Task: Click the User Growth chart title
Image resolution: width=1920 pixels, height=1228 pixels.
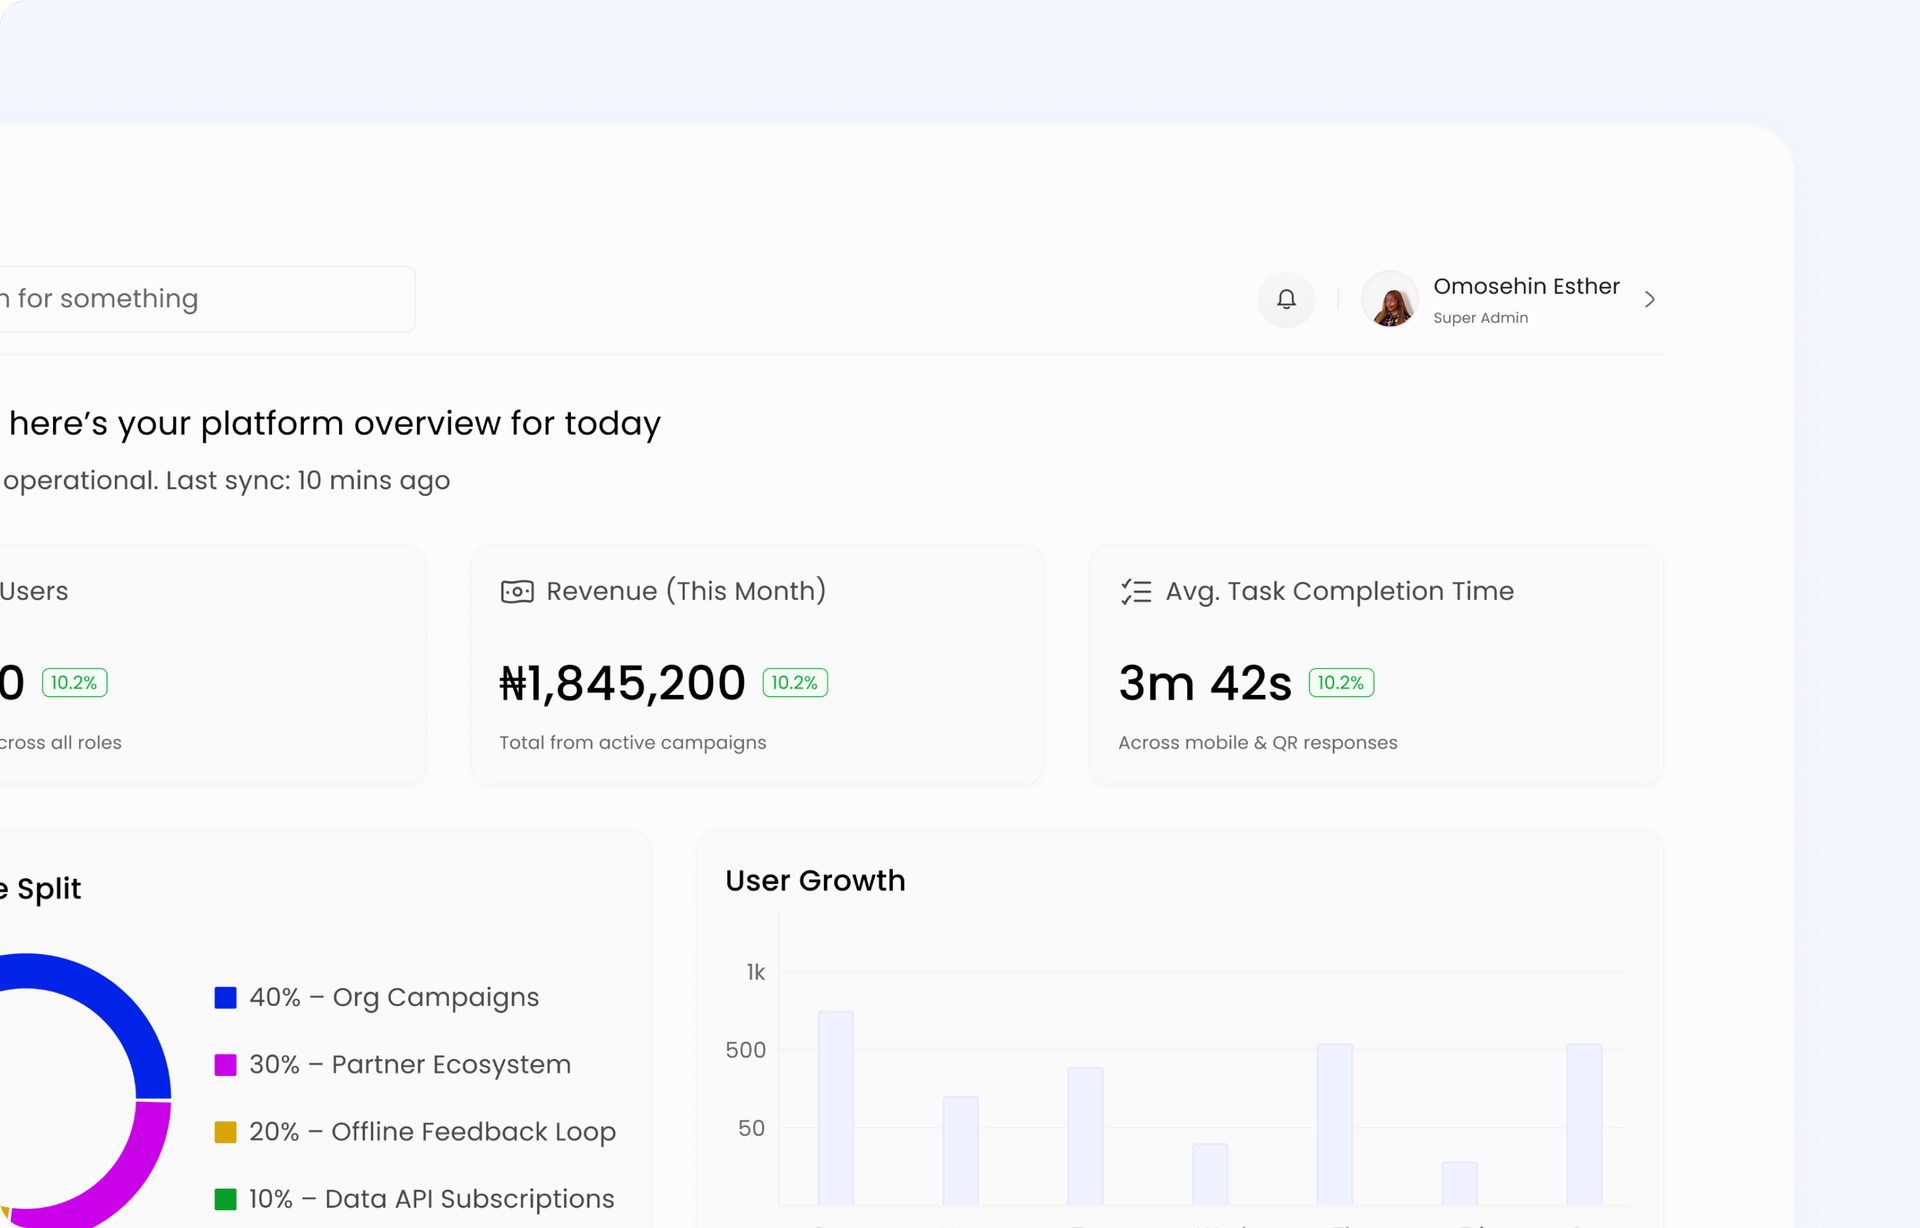Action: pyautogui.click(x=815, y=880)
